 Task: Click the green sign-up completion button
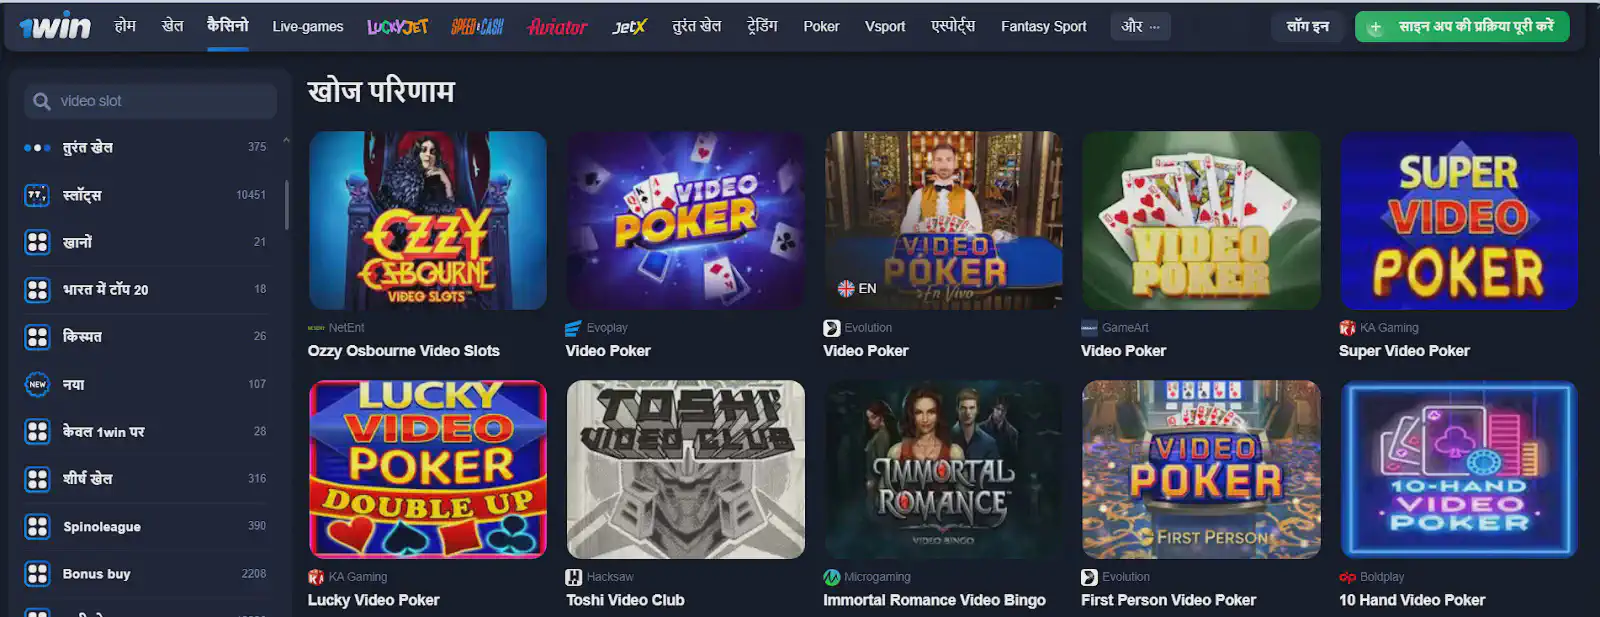[x=1462, y=27]
